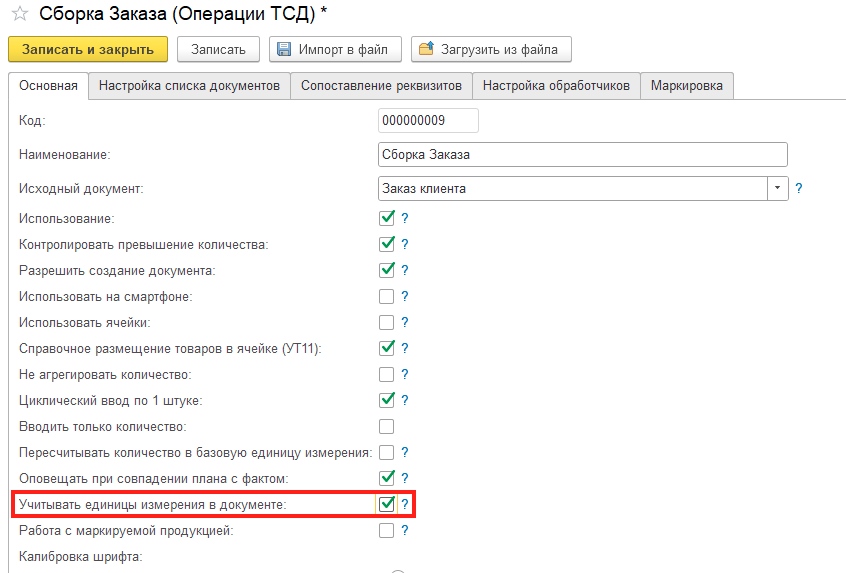846x573 pixels.
Task: Add form to favorites with star icon
Action: [20, 13]
